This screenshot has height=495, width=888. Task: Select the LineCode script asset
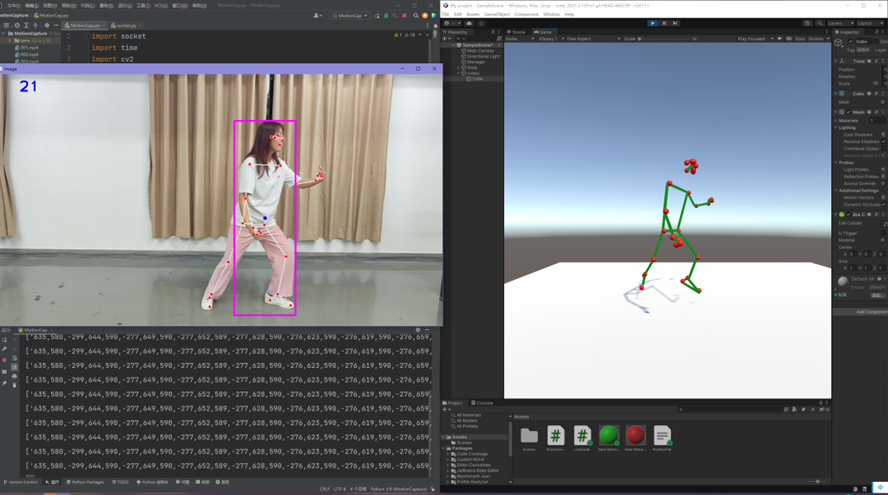click(x=582, y=435)
